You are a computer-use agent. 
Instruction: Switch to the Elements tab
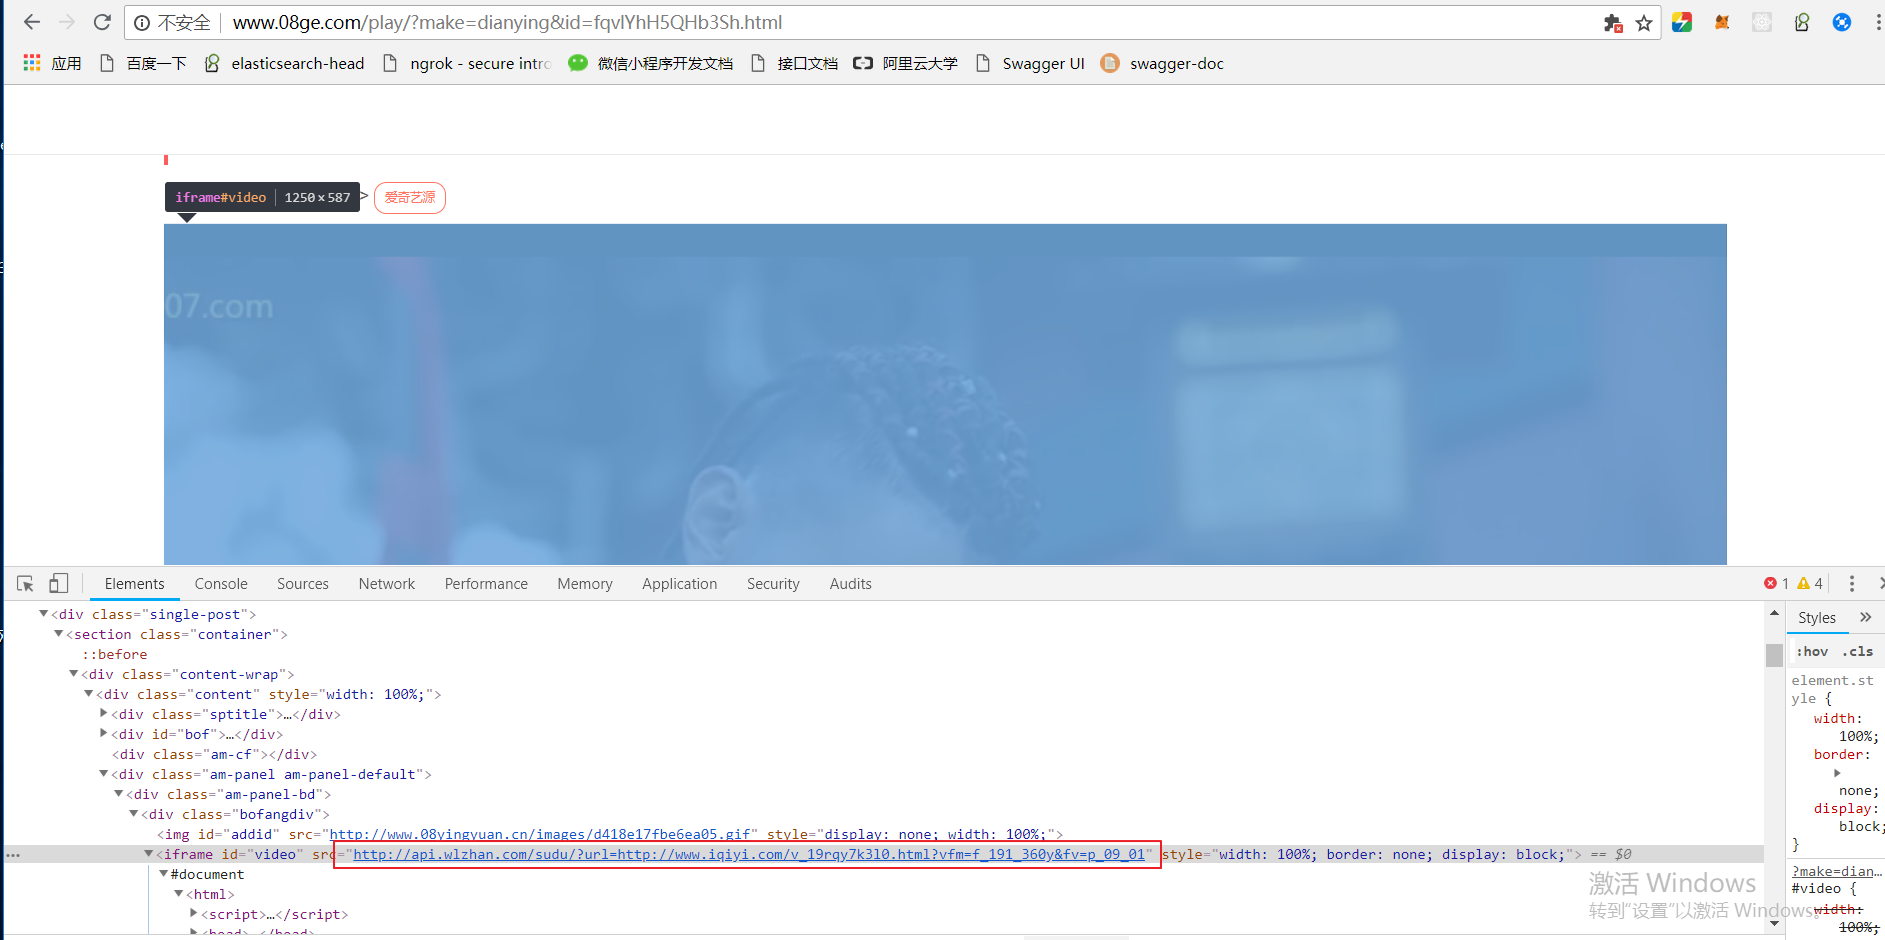pyautogui.click(x=134, y=584)
